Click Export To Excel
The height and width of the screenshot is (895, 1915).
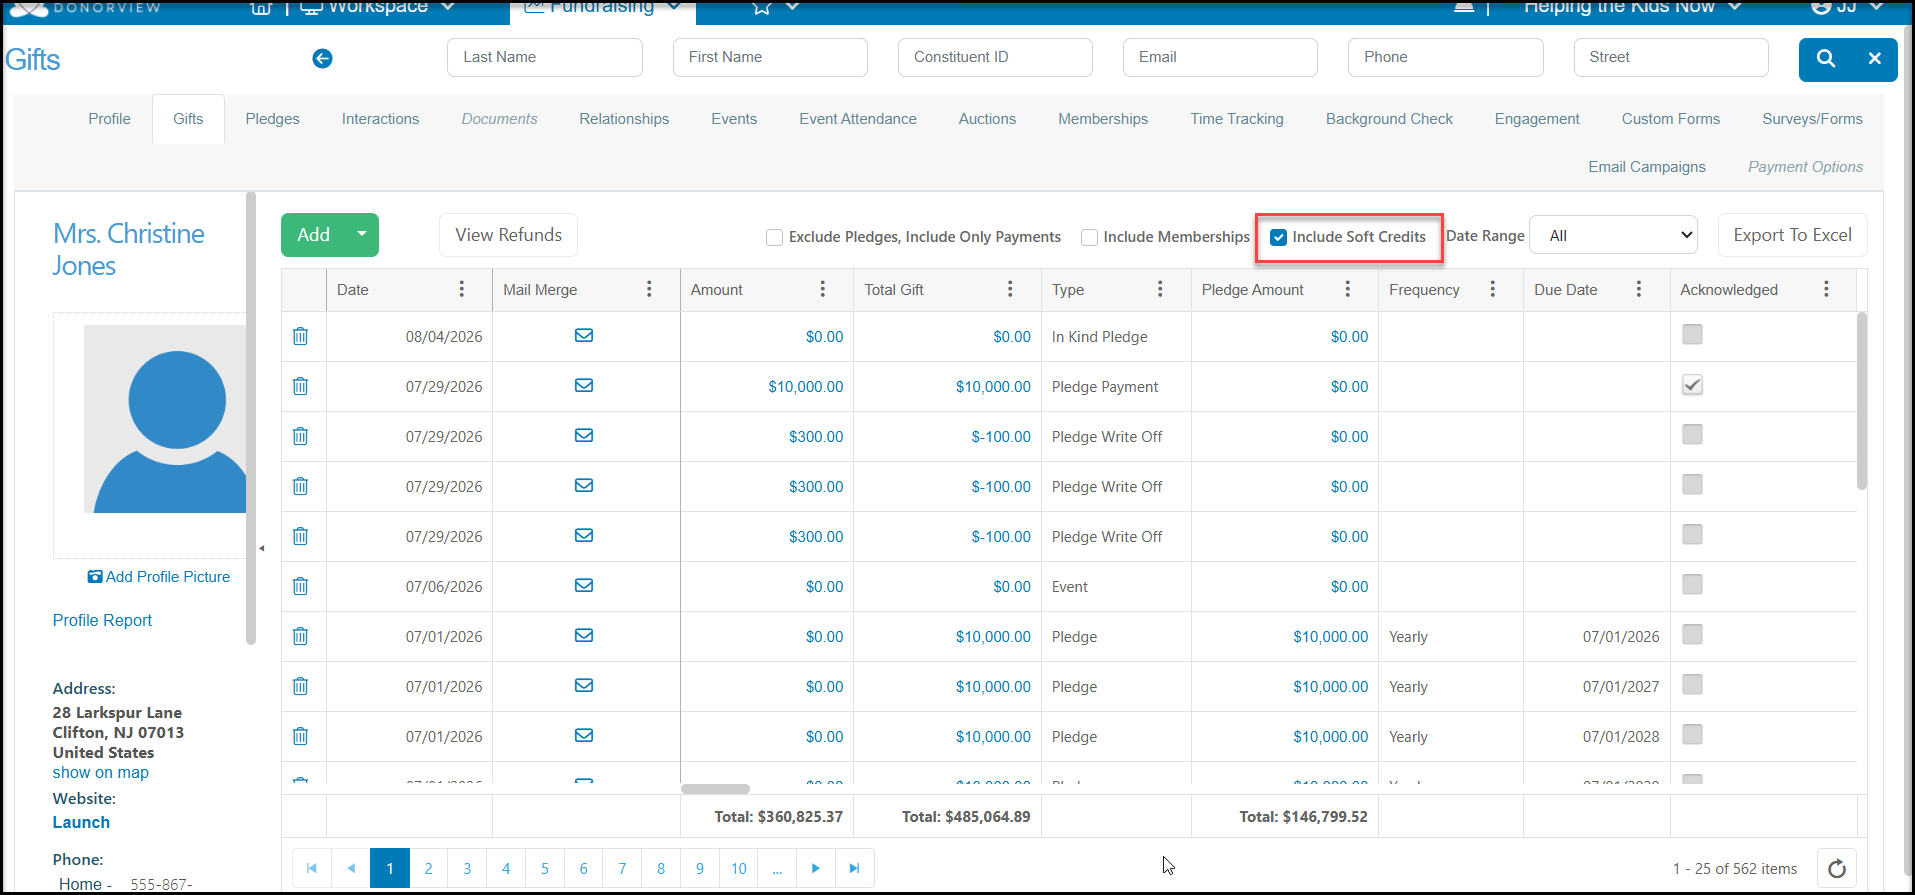click(1792, 235)
